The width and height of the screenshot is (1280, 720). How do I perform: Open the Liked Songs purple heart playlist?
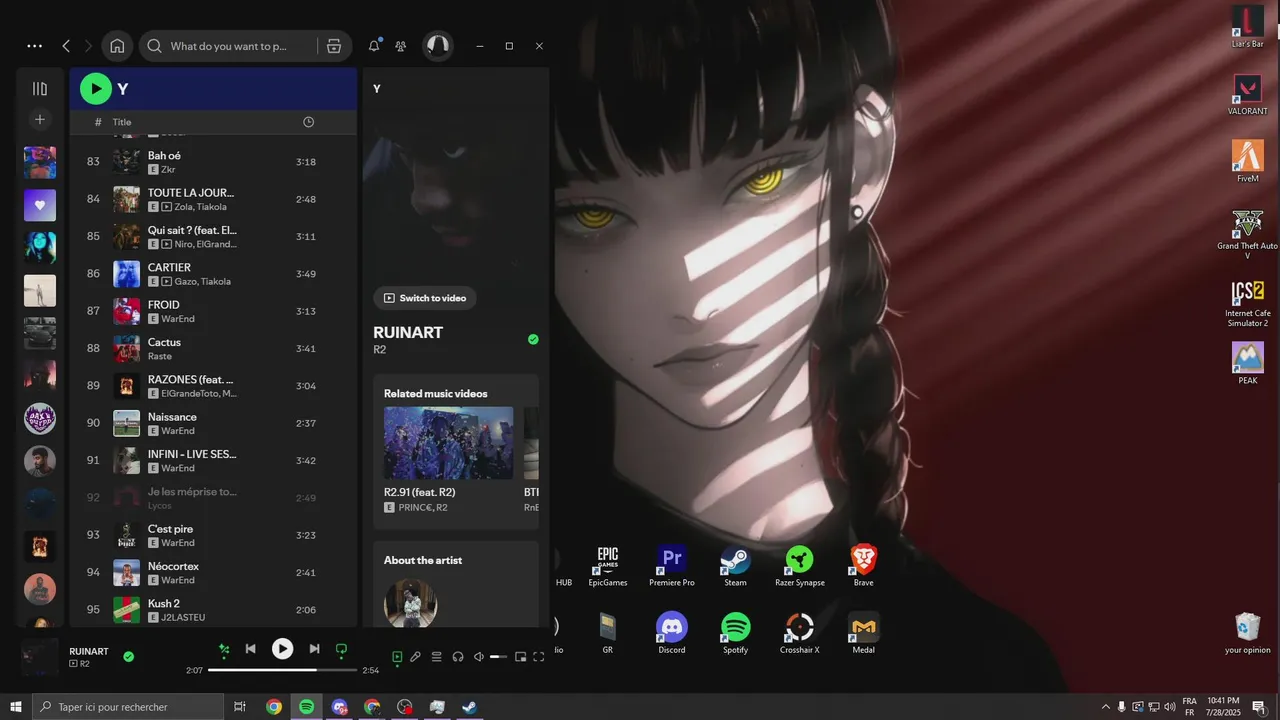tap(40, 205)
